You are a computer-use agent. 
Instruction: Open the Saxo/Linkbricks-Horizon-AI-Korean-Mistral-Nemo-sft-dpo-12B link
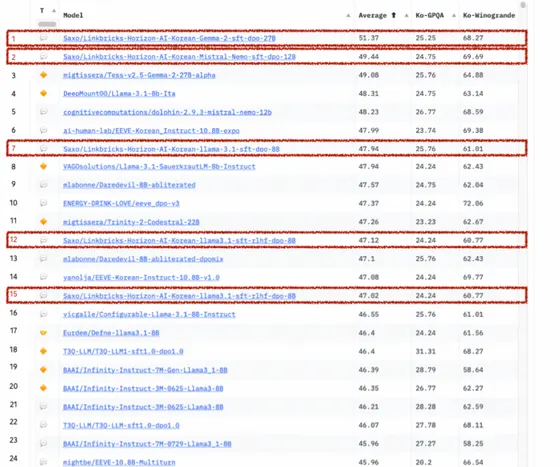179,56
